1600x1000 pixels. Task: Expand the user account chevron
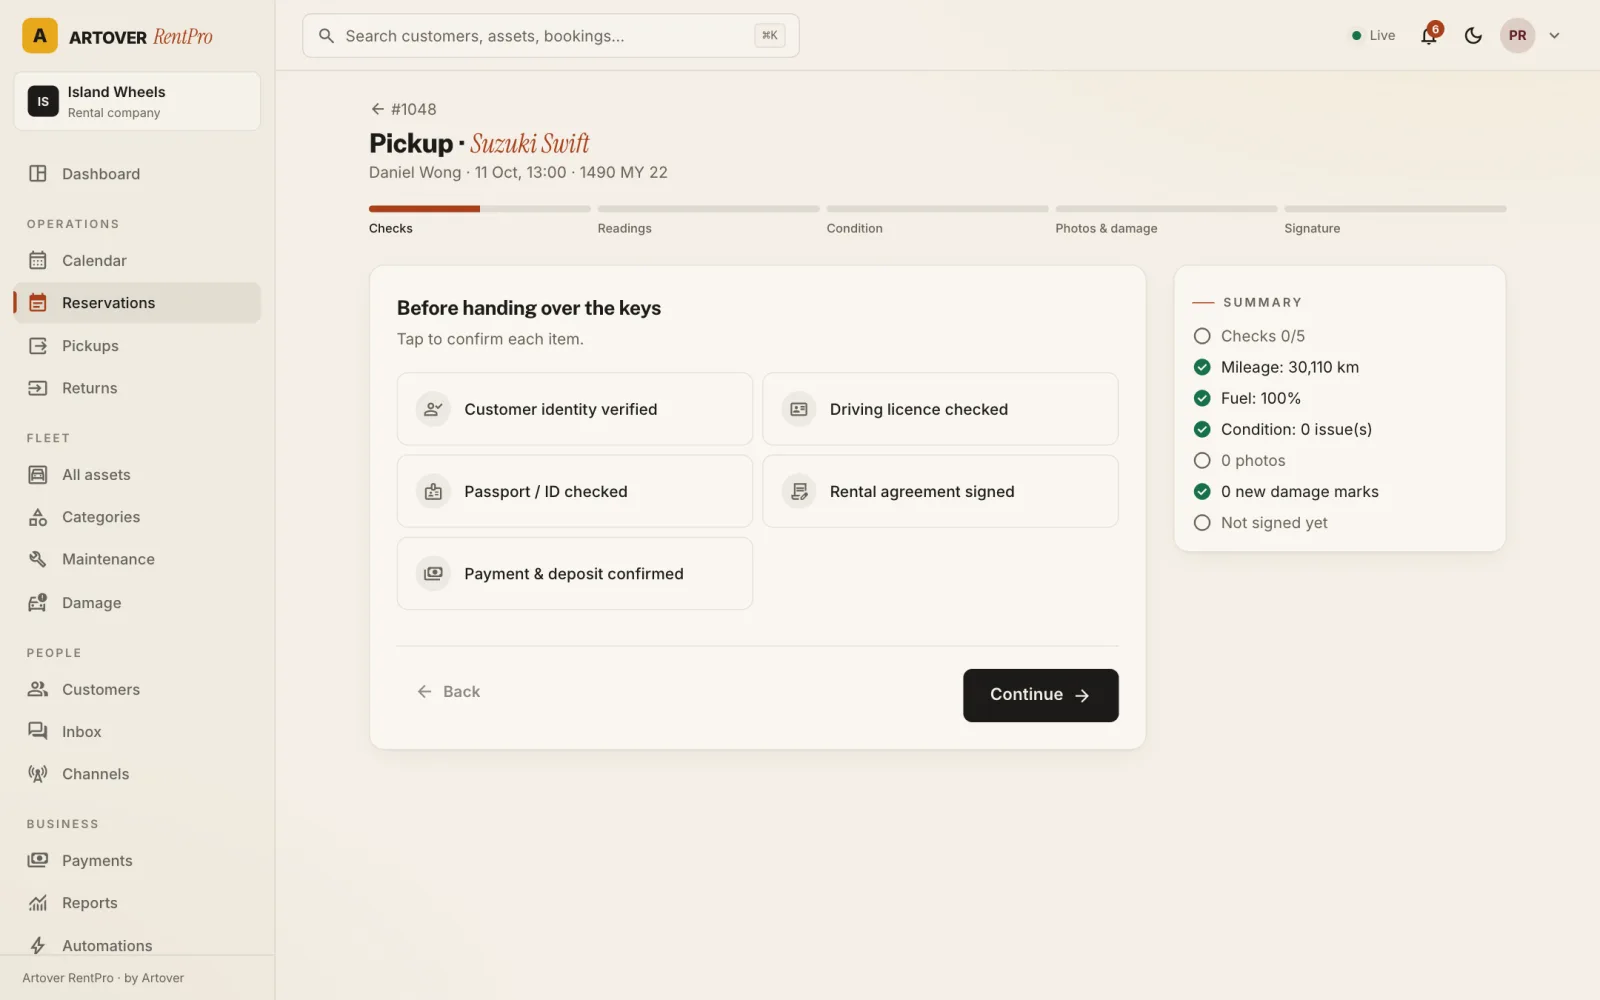[1554, 36]
